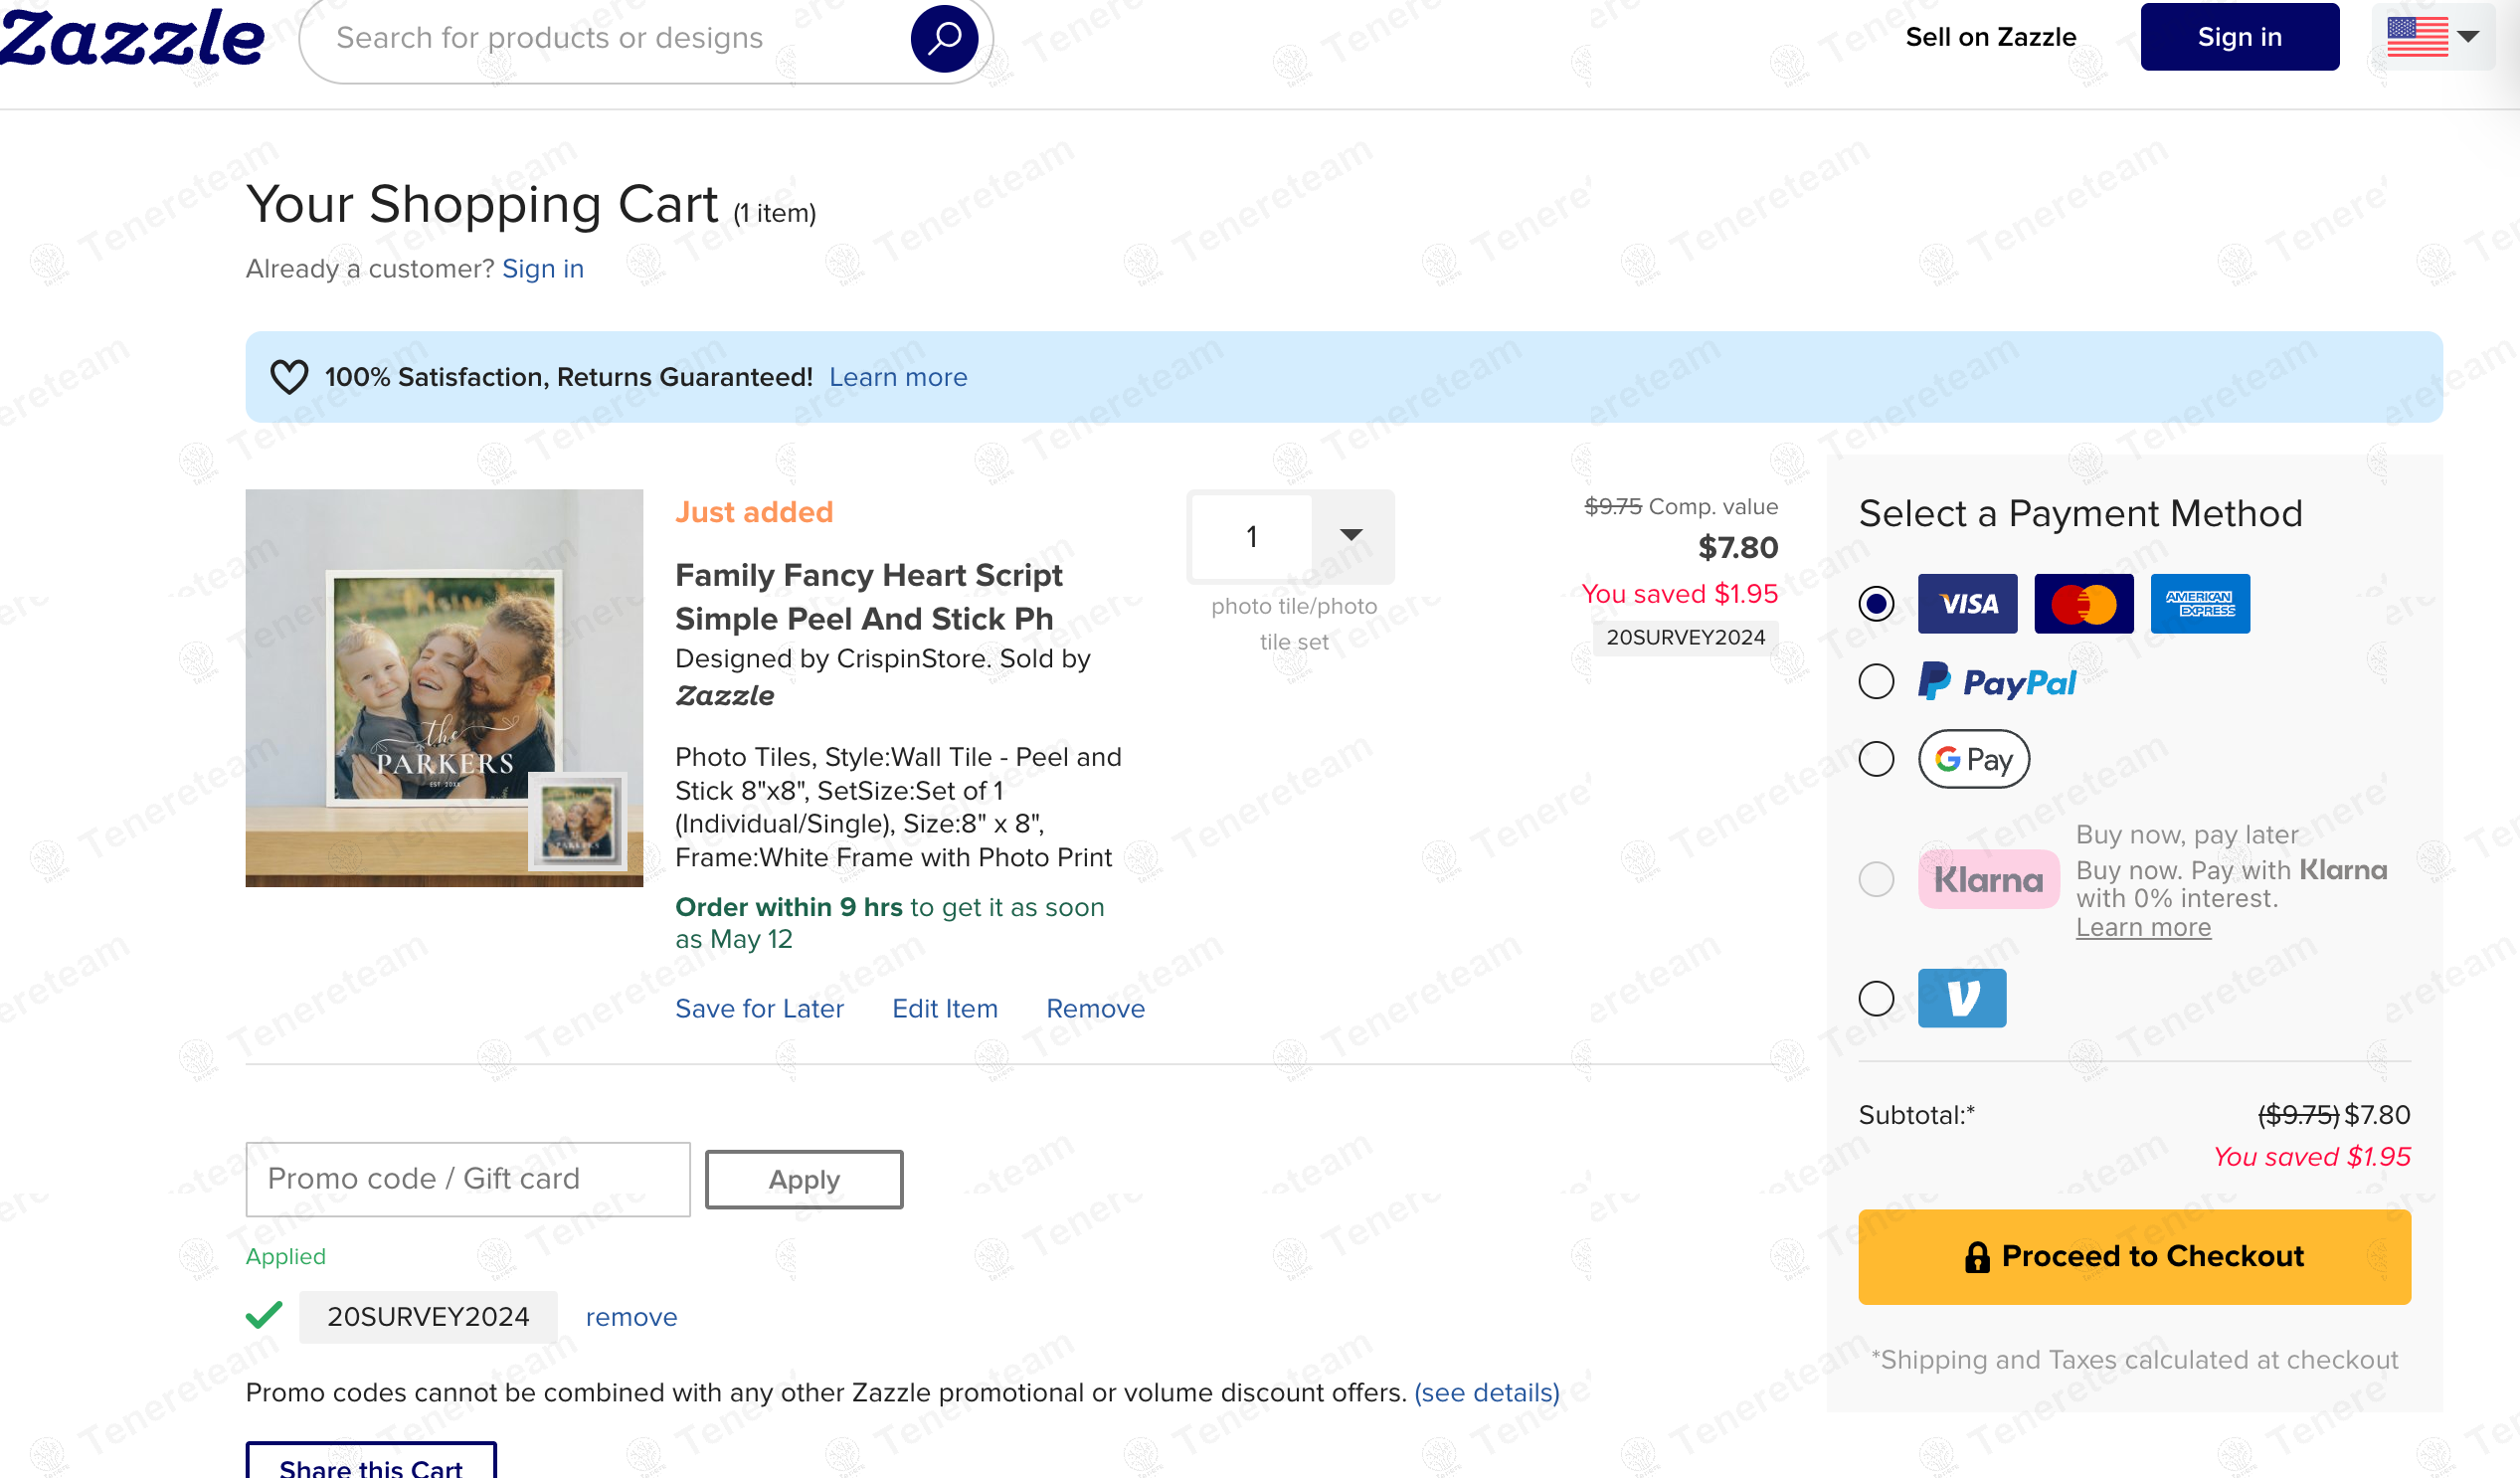This screenshot has height=1478, width=2520.
Task: Click Sell on Zazzle in header
Action: pyautogui.click(x=1990, y=37)
